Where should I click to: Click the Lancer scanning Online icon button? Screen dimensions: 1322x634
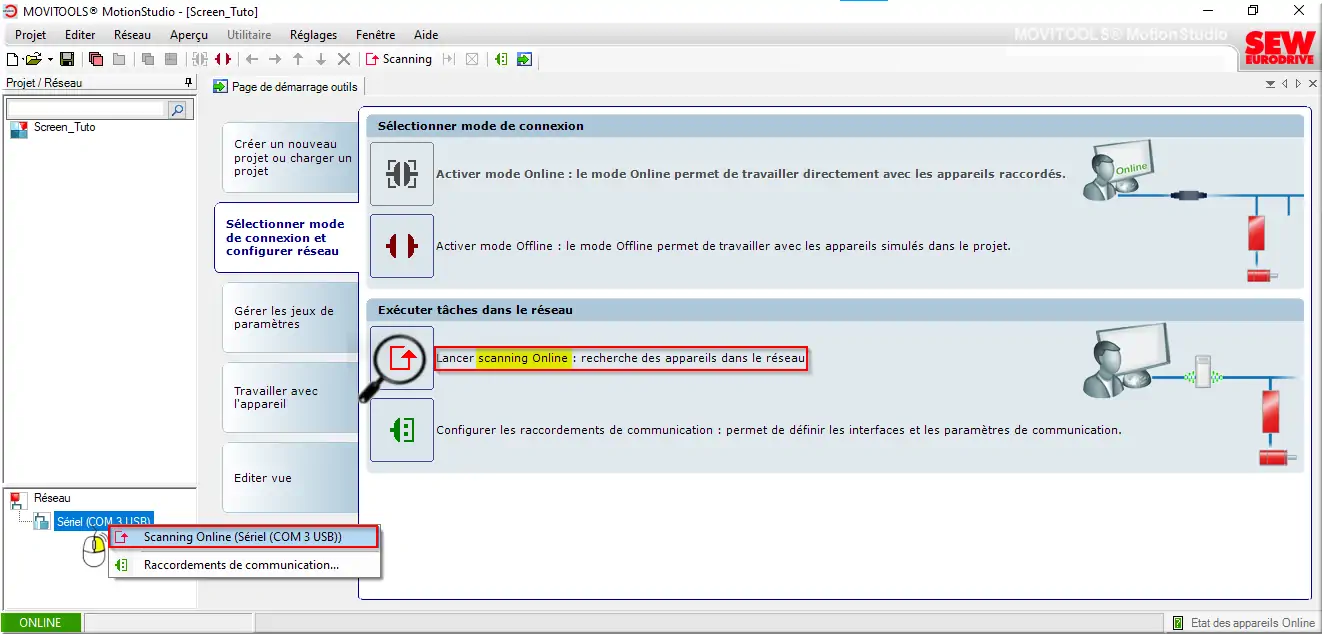[402, 358]
